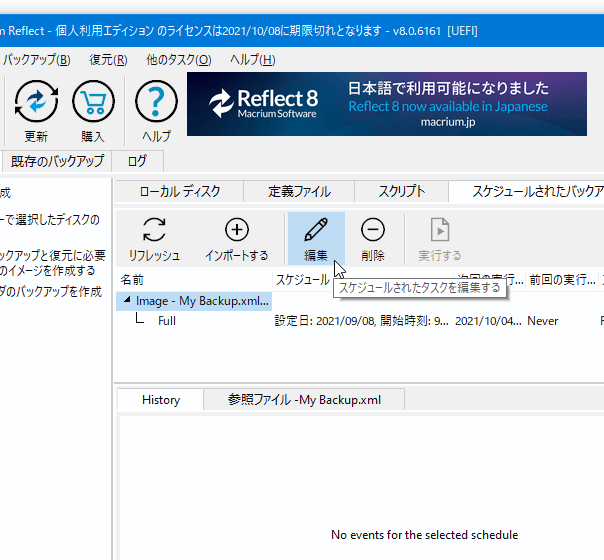Click the スケジュール column header
Viewport: 604px width, 560px height.
pos(303,280)
